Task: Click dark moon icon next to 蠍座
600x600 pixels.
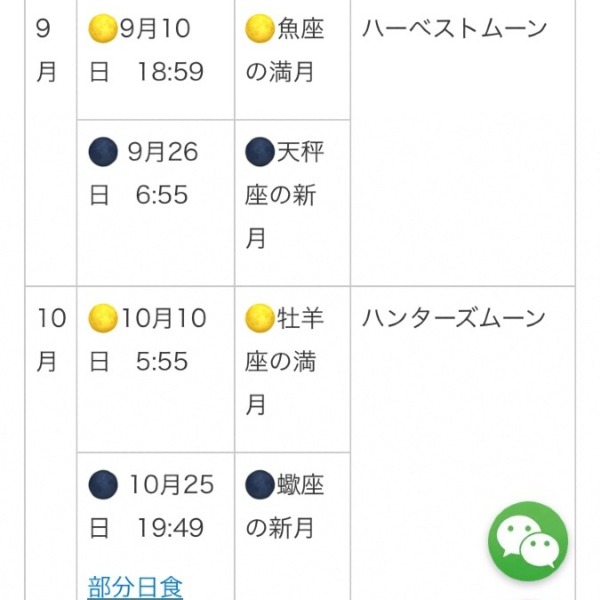Action: coord(259,484)
